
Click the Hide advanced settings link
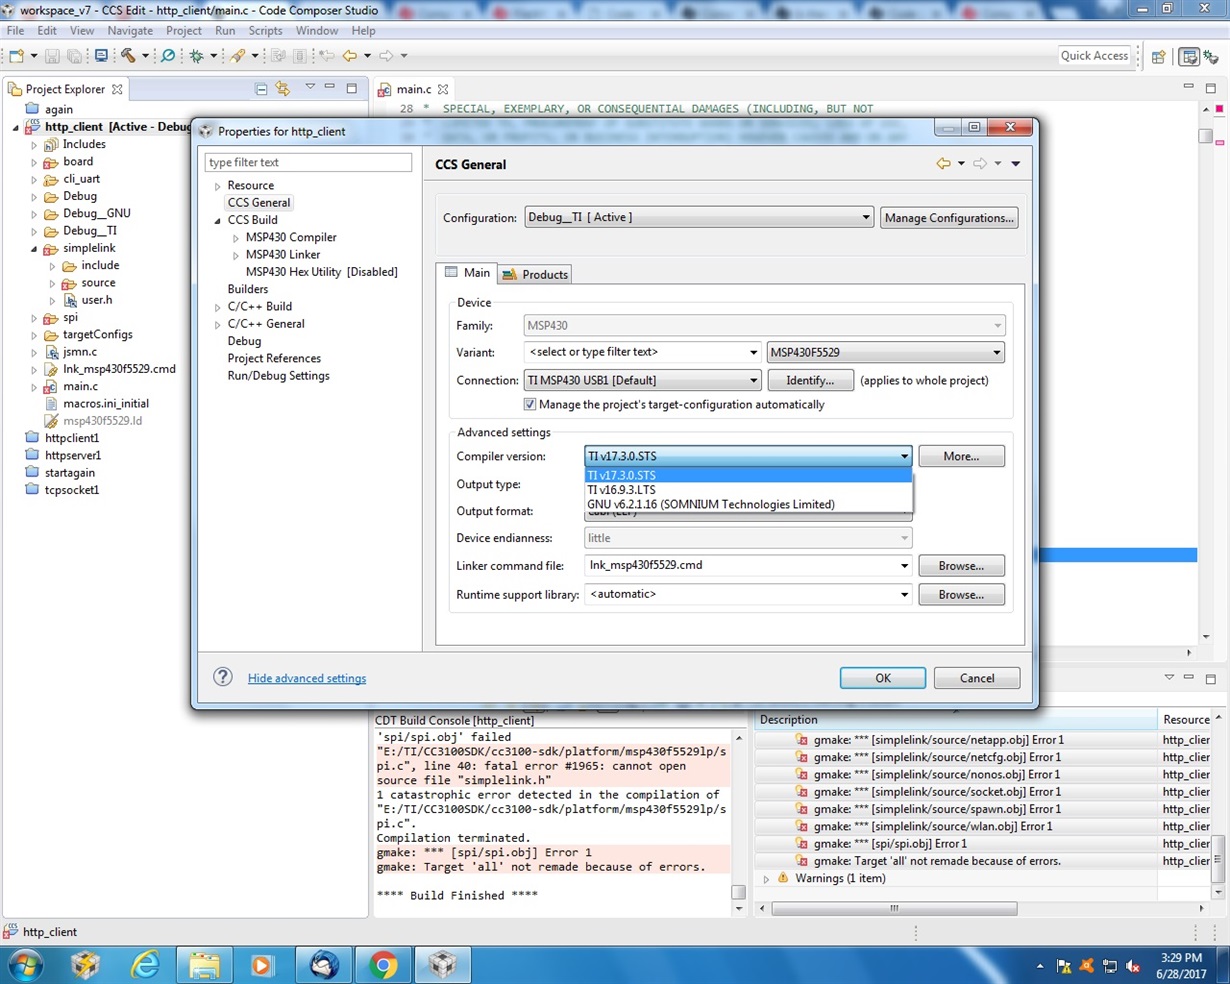pos(307,678)
